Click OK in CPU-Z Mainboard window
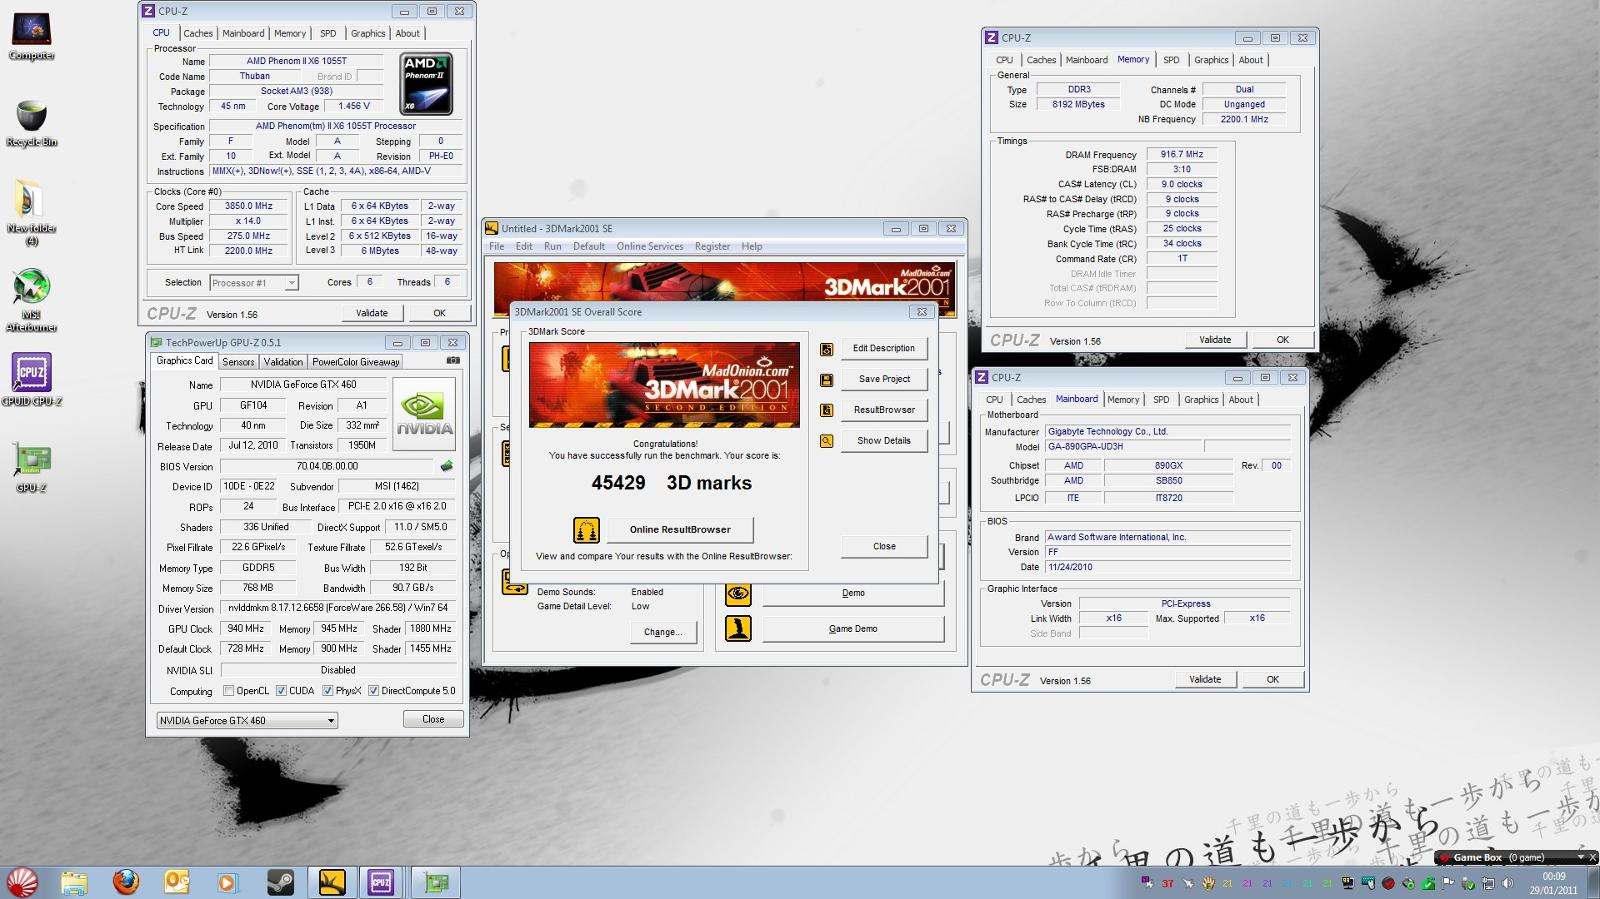This screenshot has width=1600, height=899. coord(1273,680)
